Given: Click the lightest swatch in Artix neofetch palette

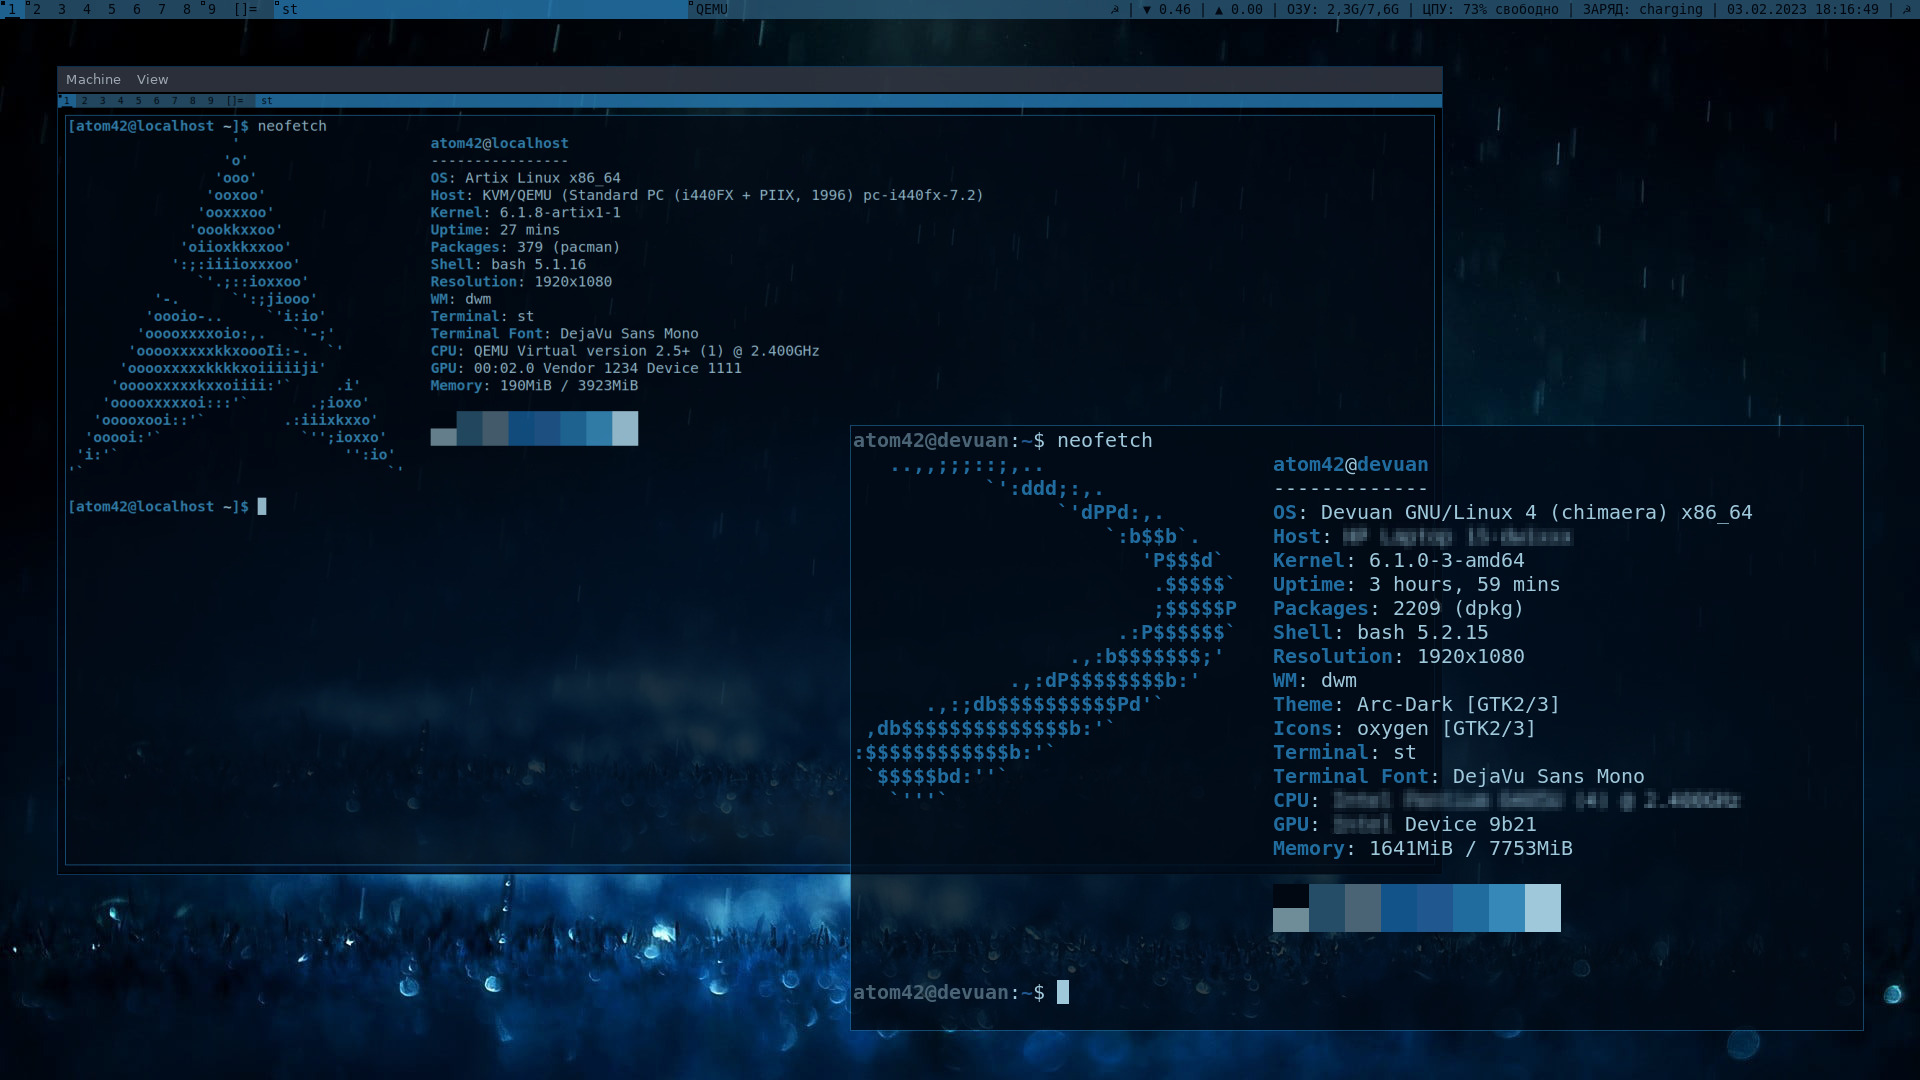Looking at the screenshot, I should pyautogui.click(x=625, y=428).
